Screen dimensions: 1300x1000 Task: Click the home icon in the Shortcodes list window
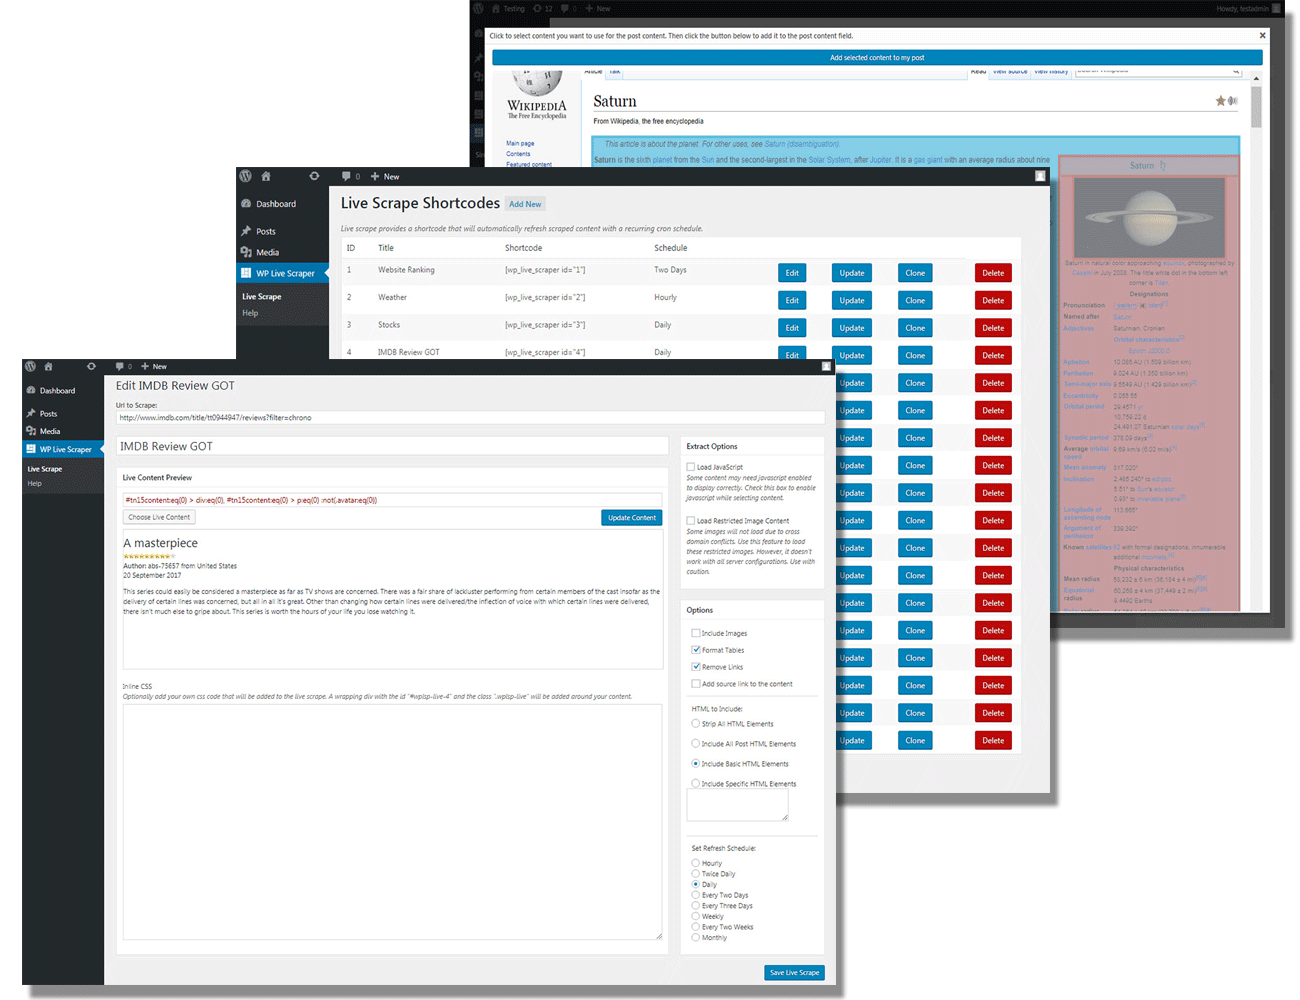coord(266,176)
